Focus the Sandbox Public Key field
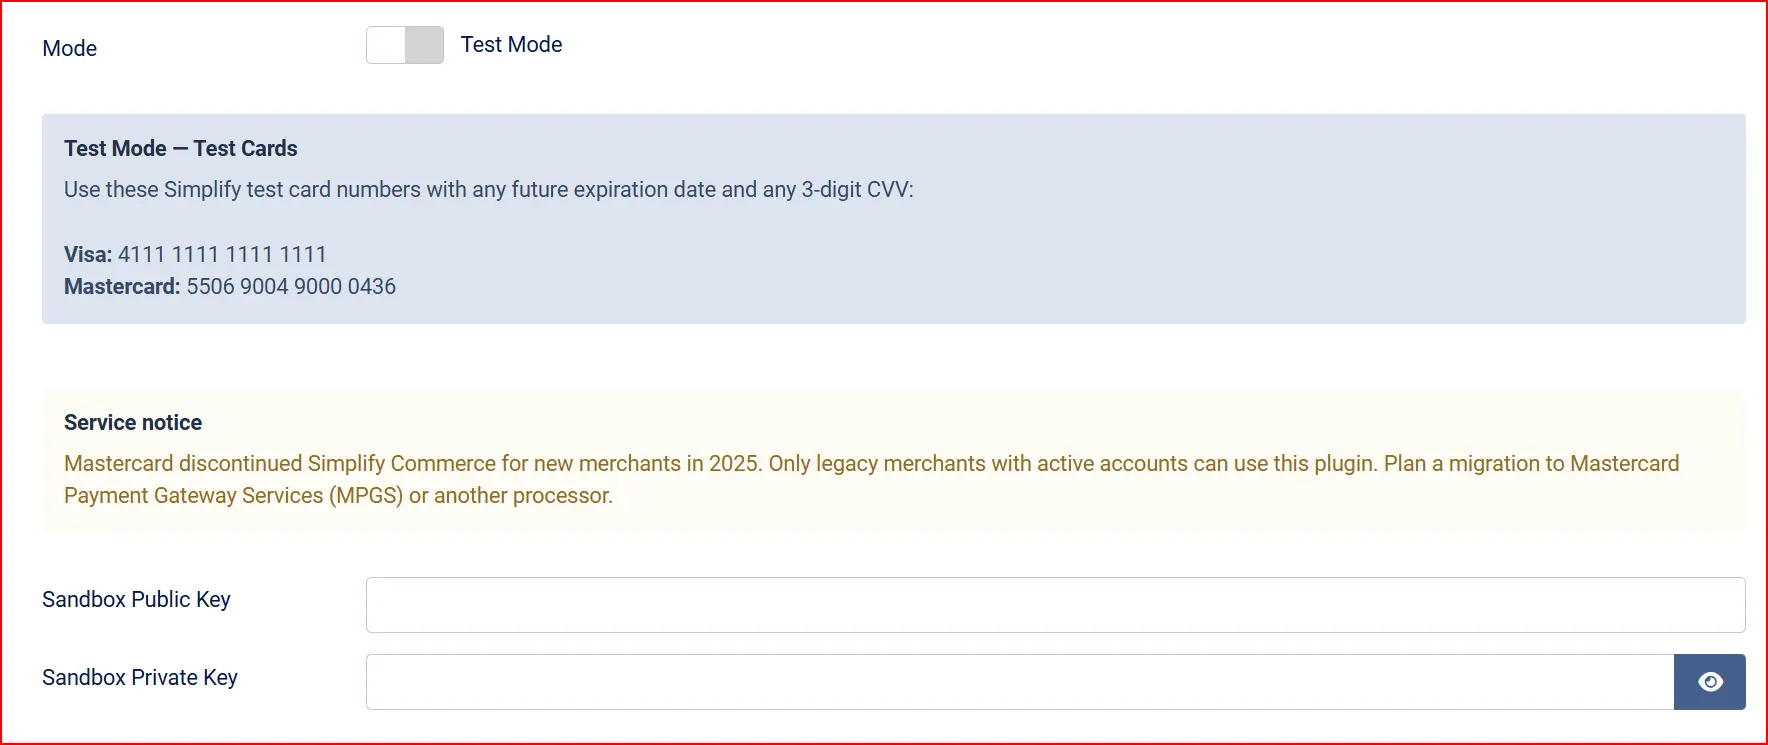Viewport: 1768px width, 745px height. [x=1055, y=605]
